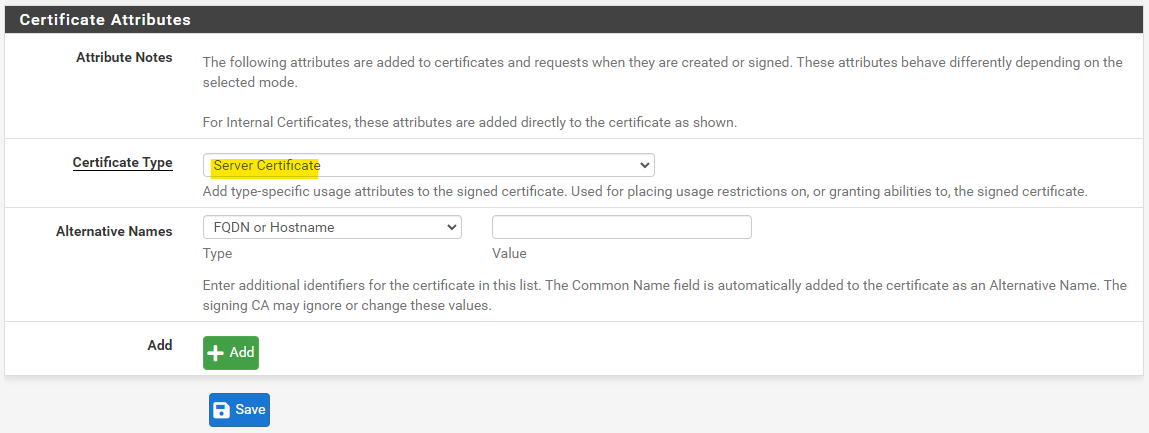Focus the Alternative Names Value input field
Image resolution: width=1149 pixels, height=433 pixels.
pos(621,227)
